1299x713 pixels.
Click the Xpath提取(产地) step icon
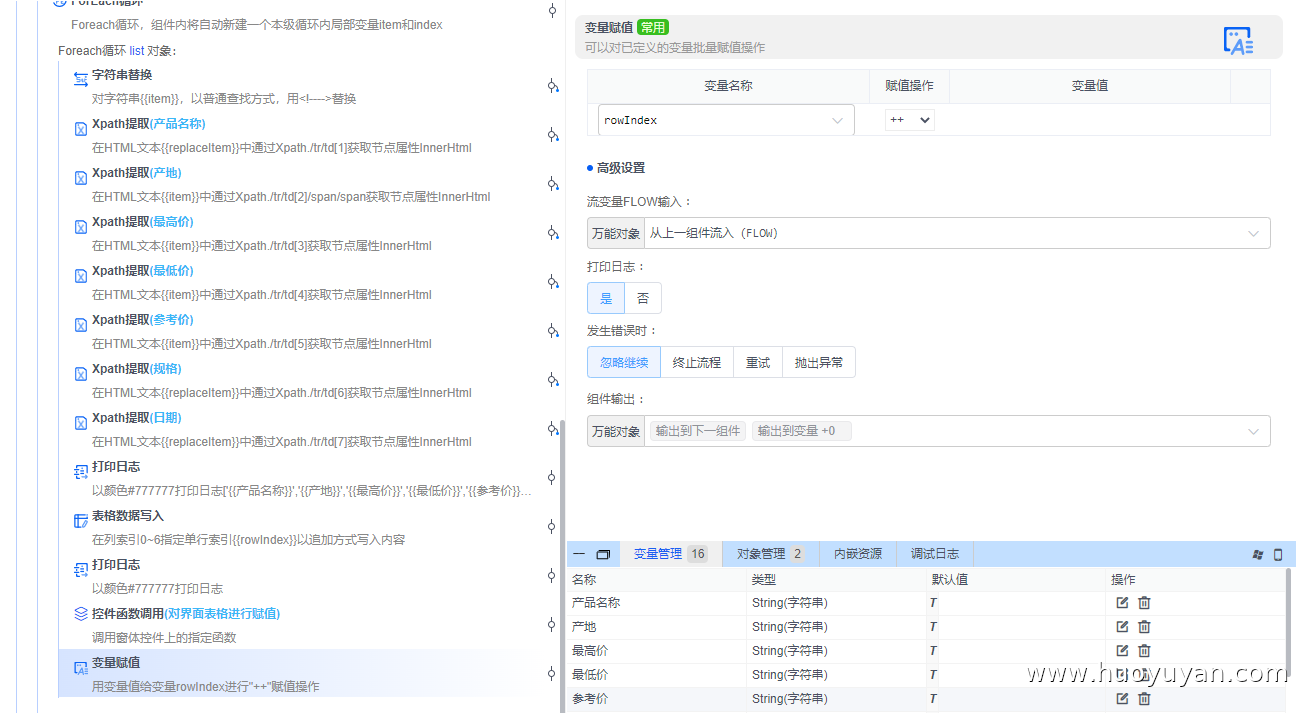coord(81,178)
